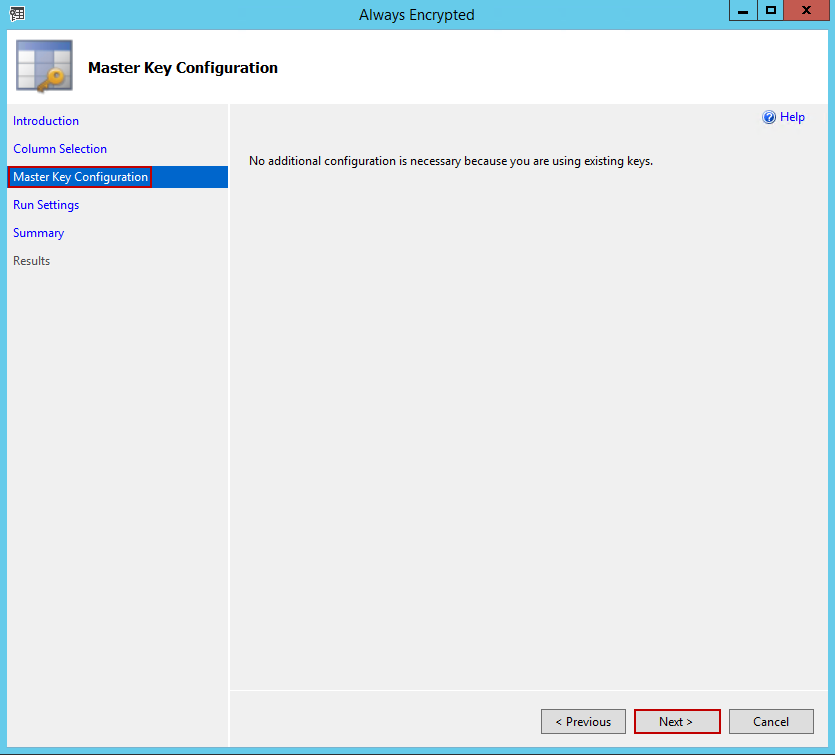Minimize the Always Encrypted window
Image resolution: width=835 pixels, height=755 pixels.
(743, 11)
